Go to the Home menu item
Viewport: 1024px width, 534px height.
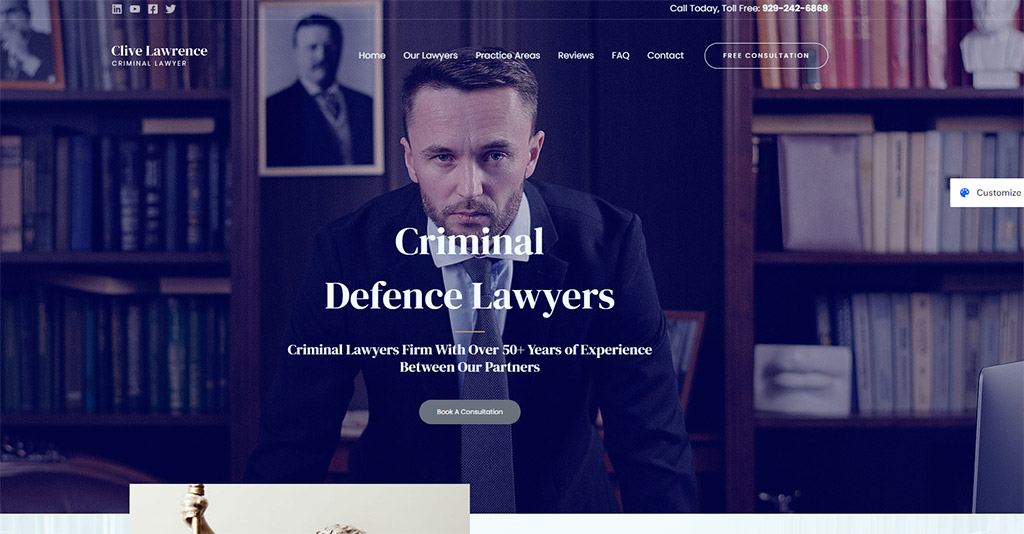pos(372,55)
